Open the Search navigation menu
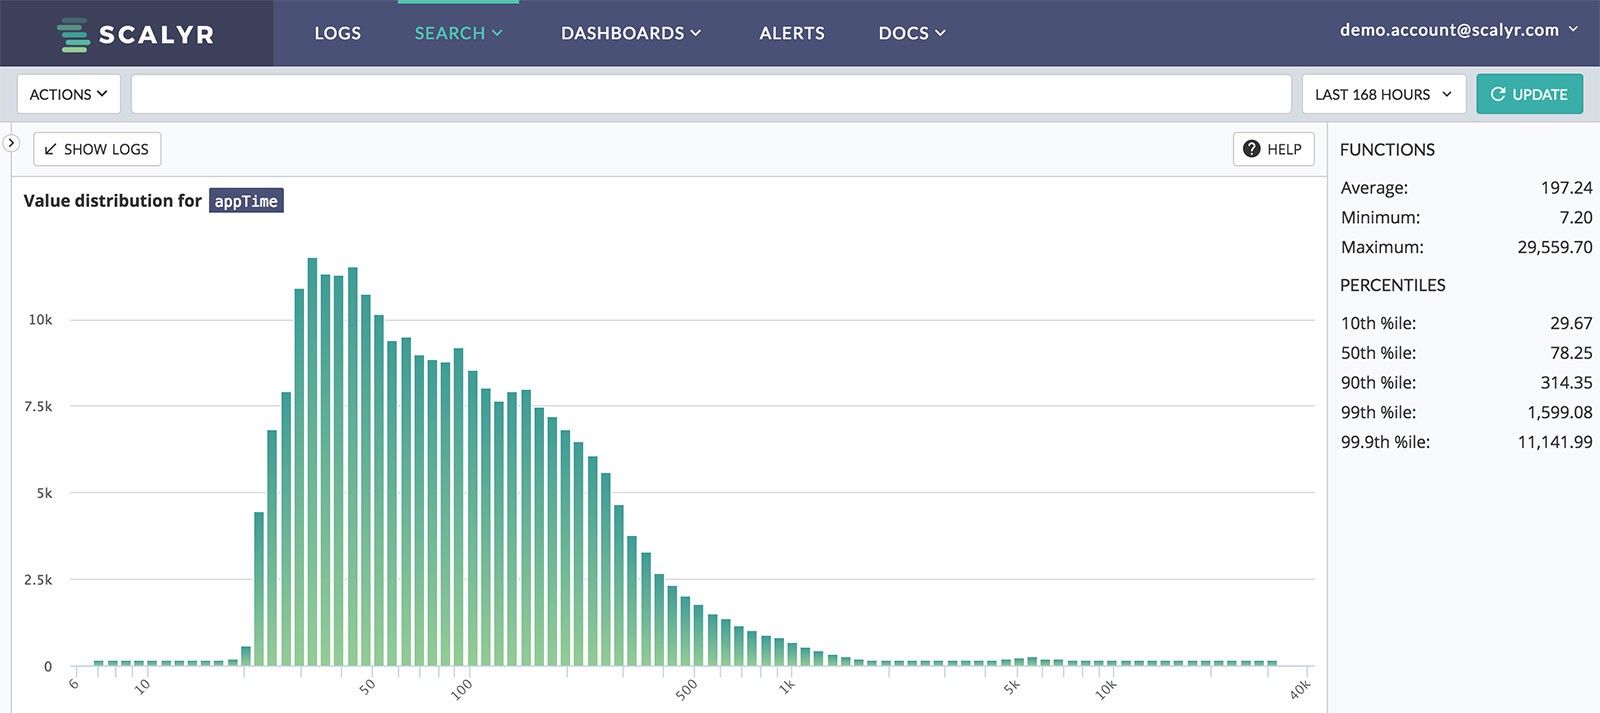This screenshot has height=713, width=1600. [x=458, y=33]
